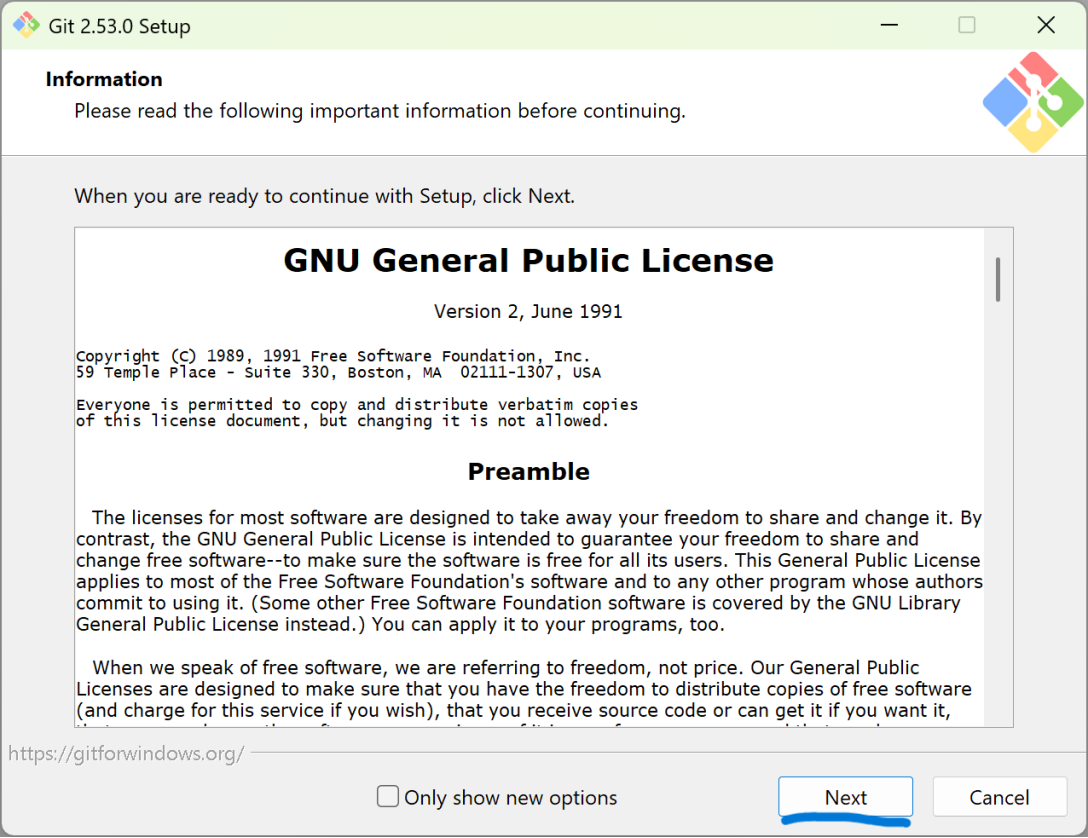This screenshot has width=1088, height=838.
Task: Click the Free Software Foundation copyright line
Action: (333, 356)
